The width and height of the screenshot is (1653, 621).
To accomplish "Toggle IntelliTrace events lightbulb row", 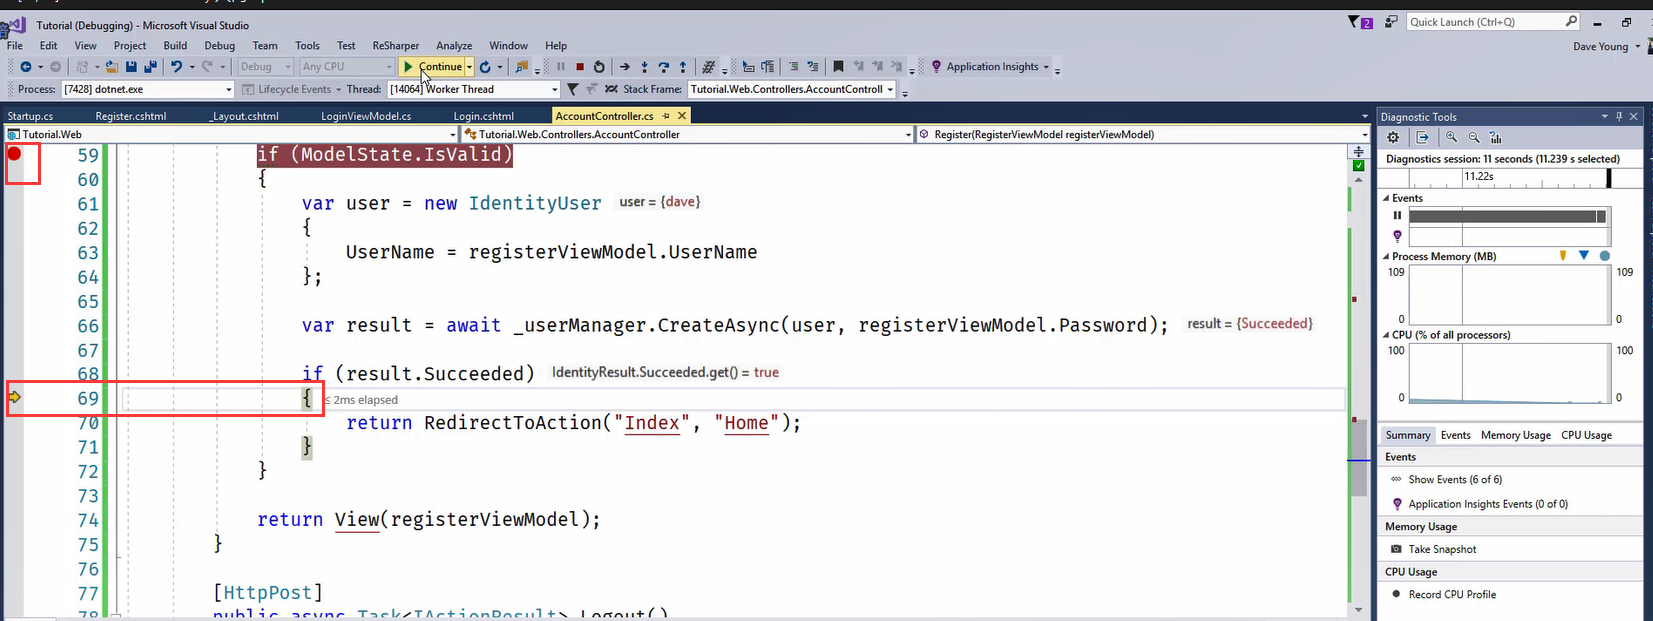I will point(1397,236).
